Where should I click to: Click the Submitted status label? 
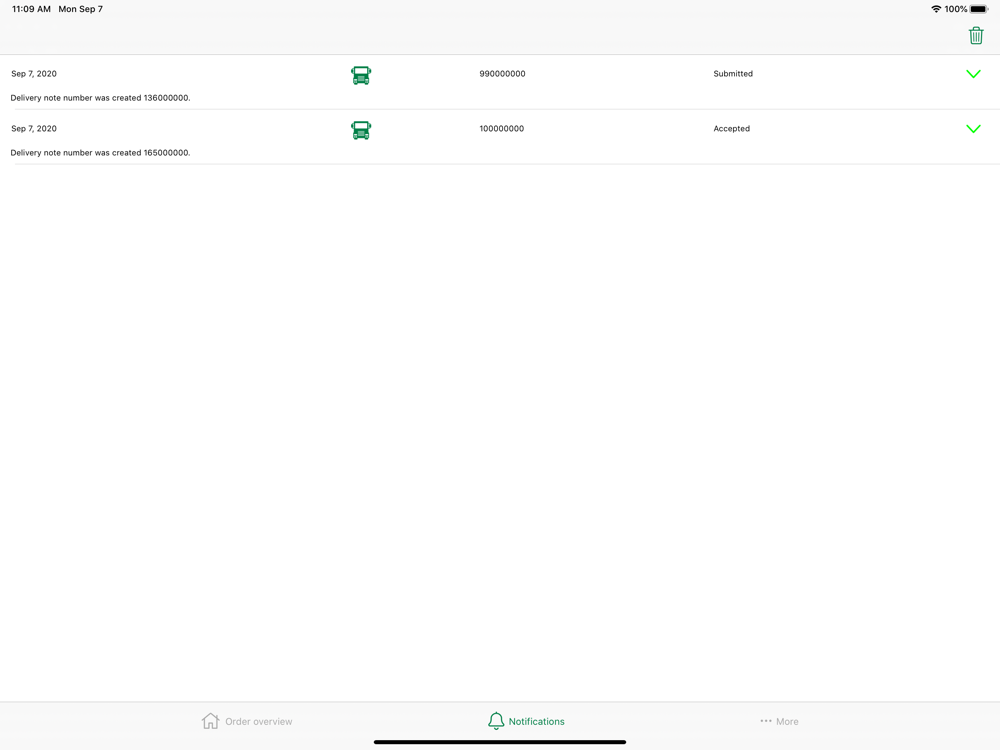tap(733, 74)
